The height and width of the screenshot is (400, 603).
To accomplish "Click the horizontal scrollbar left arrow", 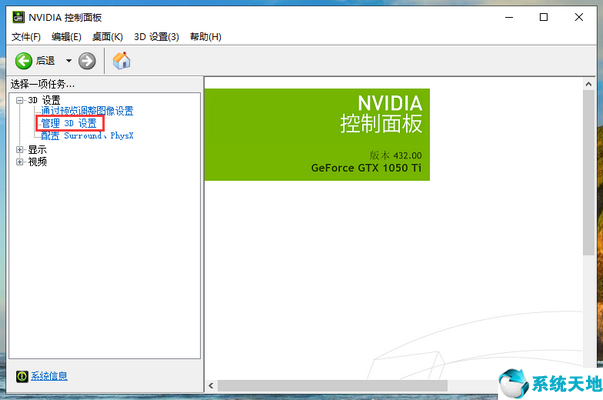I will click(211, 385).
